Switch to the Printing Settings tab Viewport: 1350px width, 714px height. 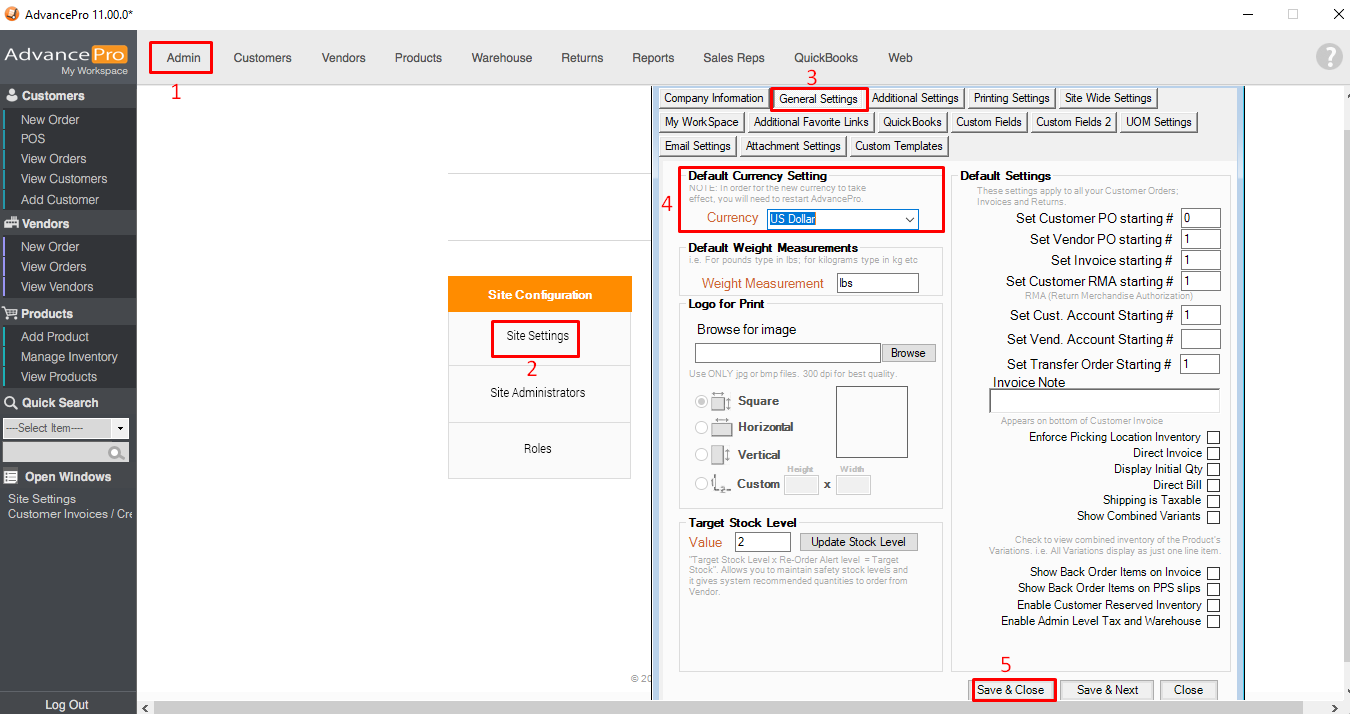(x=1011, y=98)
